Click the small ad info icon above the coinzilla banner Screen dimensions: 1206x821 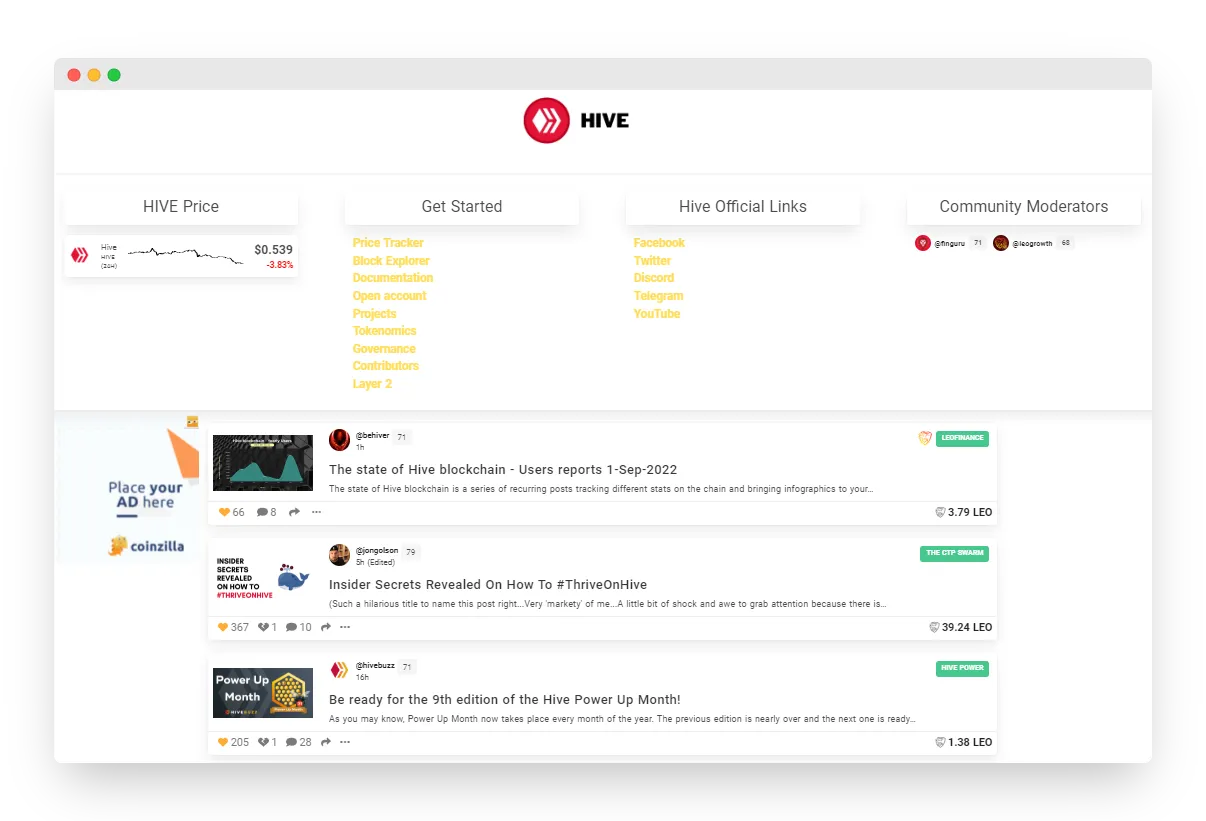tap(192, 422)
